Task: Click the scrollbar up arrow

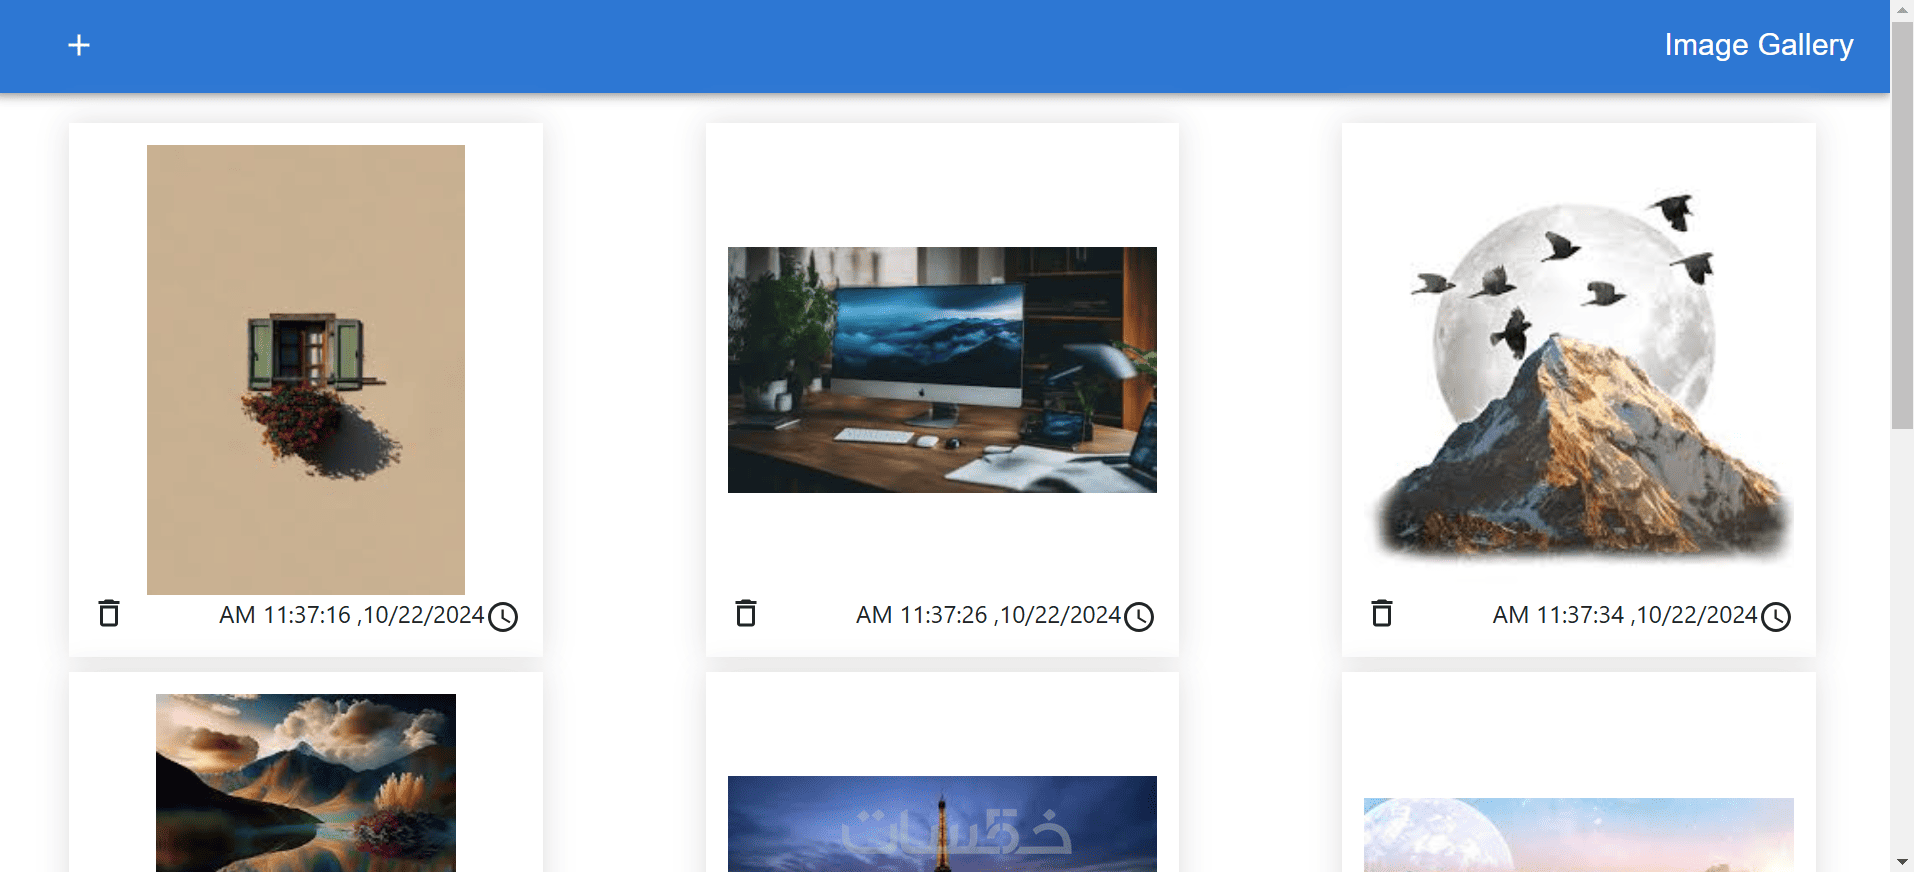Action: click(1902, 10)
